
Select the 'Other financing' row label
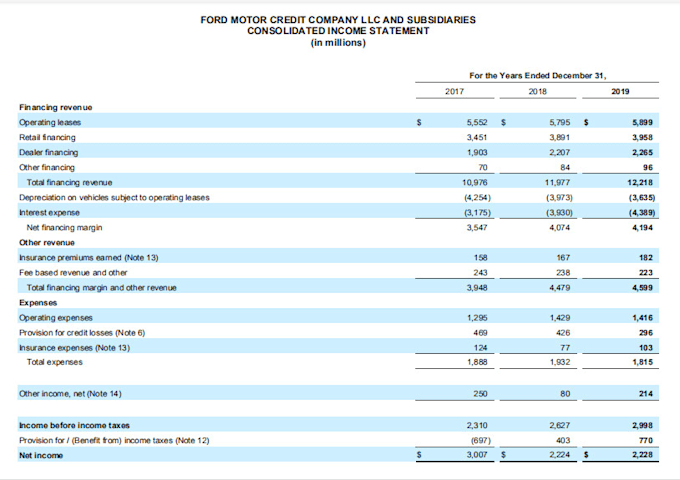point(47,167)
